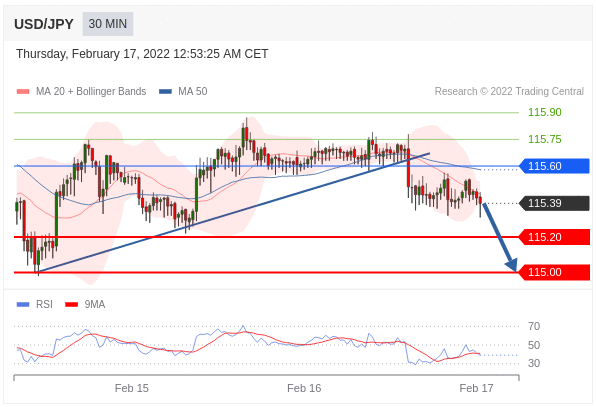The width and height of the screenshot is (596, 407).
Task: Select the 115.60 pivot price tag
Action: coord(554,166)
